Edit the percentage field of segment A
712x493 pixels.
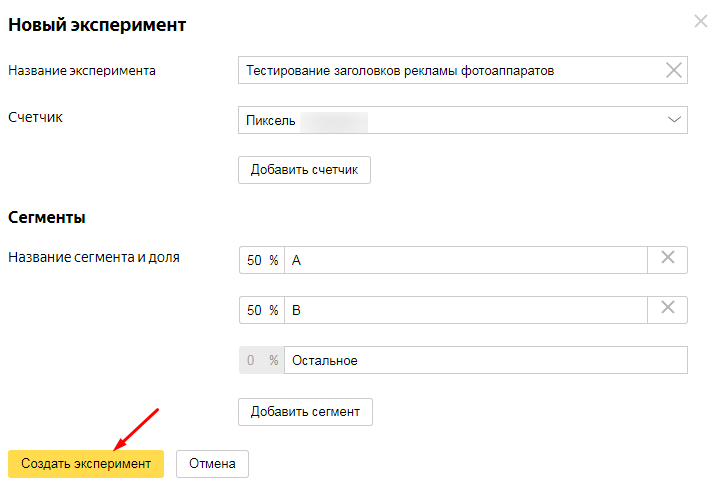pos(255,260)
